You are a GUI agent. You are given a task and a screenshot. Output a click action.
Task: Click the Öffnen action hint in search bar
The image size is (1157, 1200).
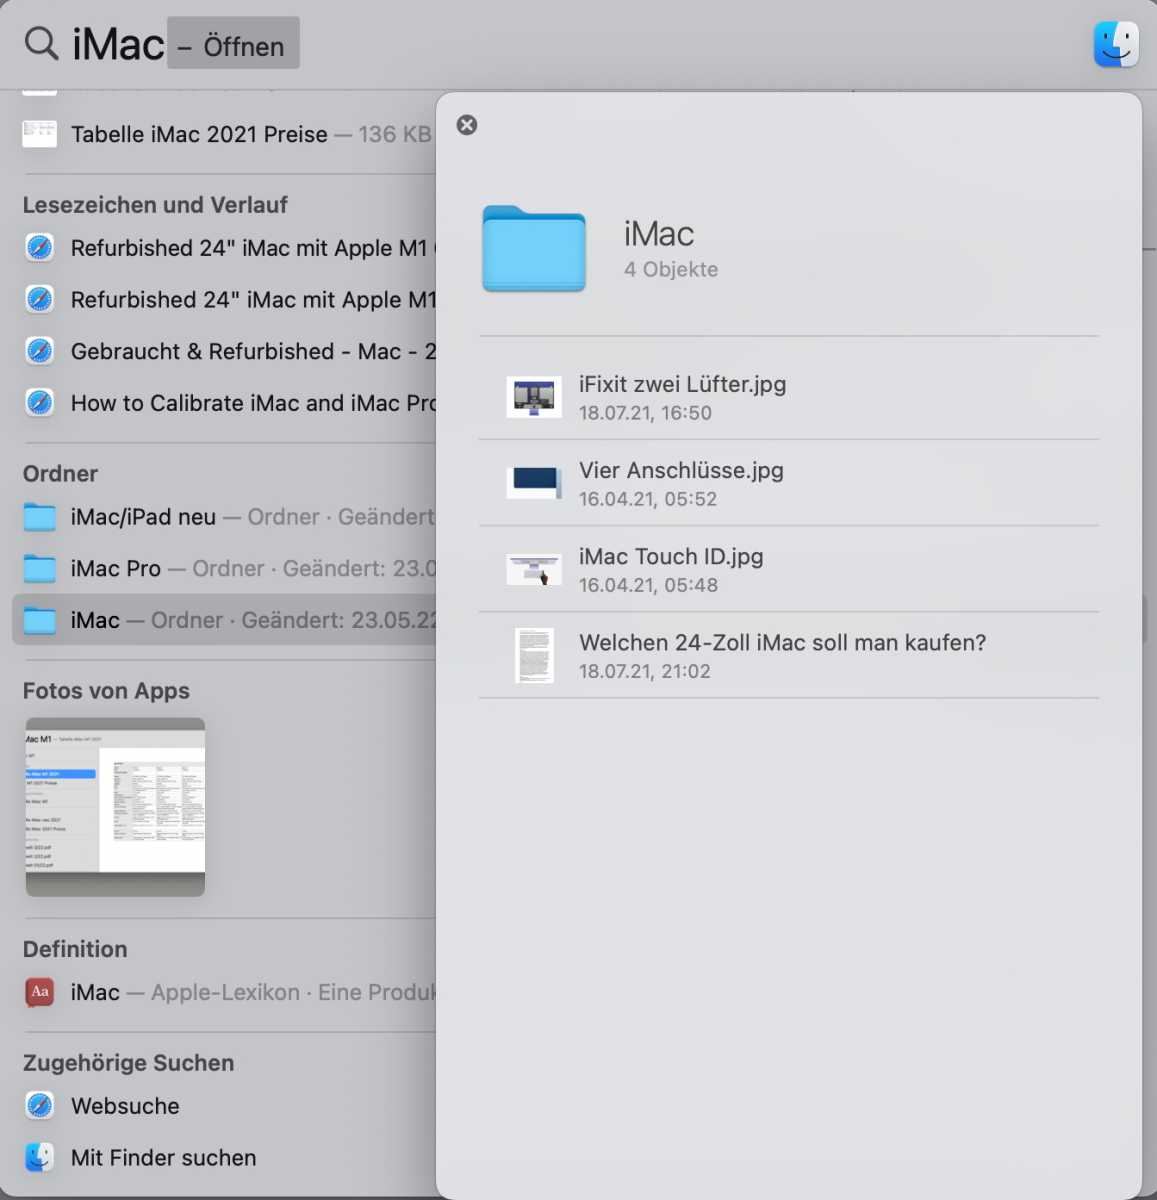234,44
